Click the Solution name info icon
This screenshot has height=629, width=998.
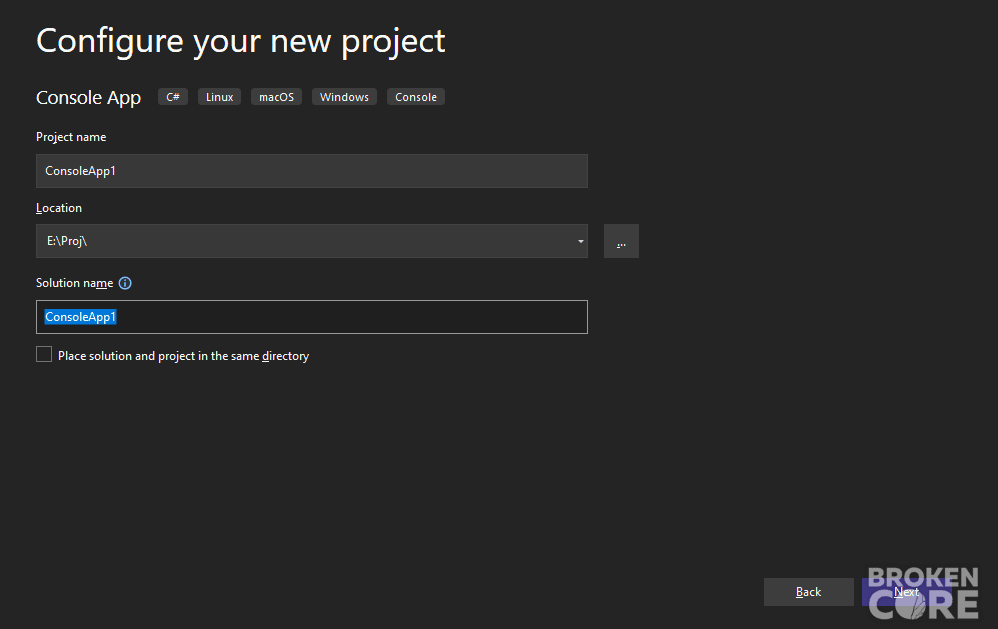[x=125, y=283]
